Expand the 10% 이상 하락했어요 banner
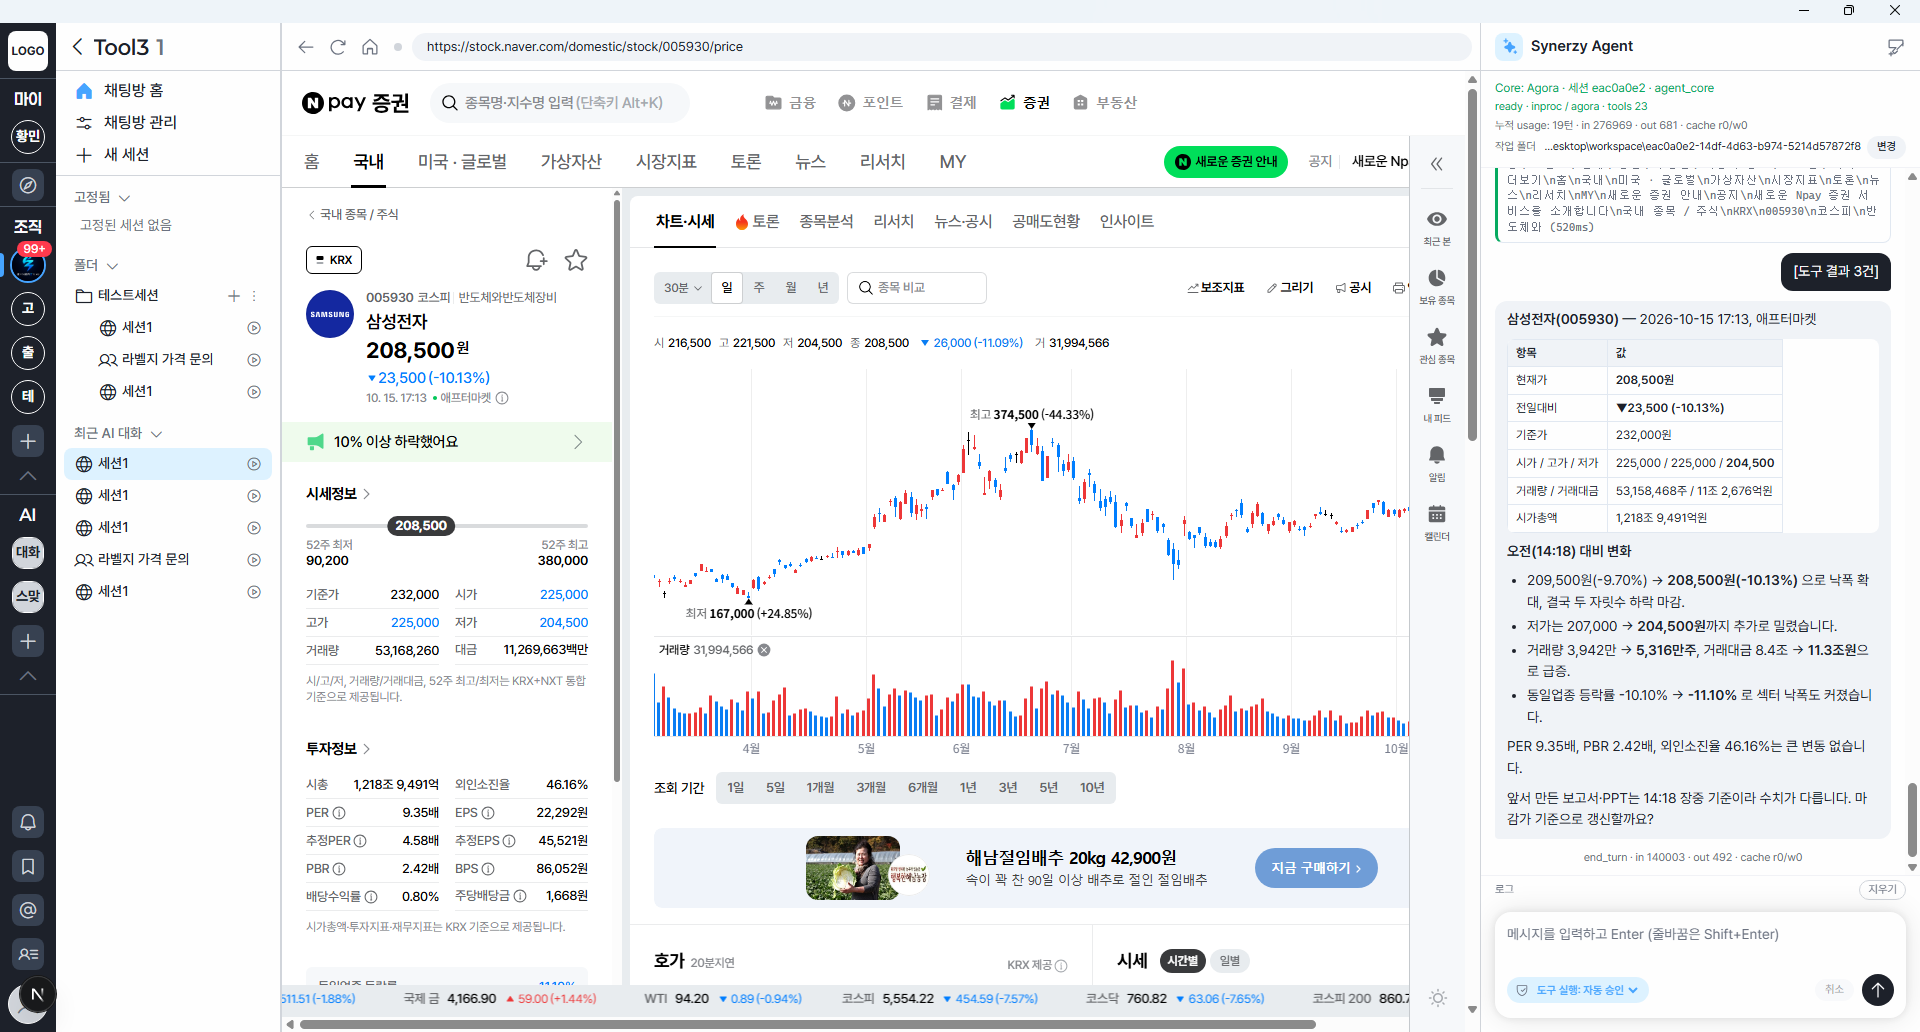This screenshot has height=1032, width=1920. point(446,442)
